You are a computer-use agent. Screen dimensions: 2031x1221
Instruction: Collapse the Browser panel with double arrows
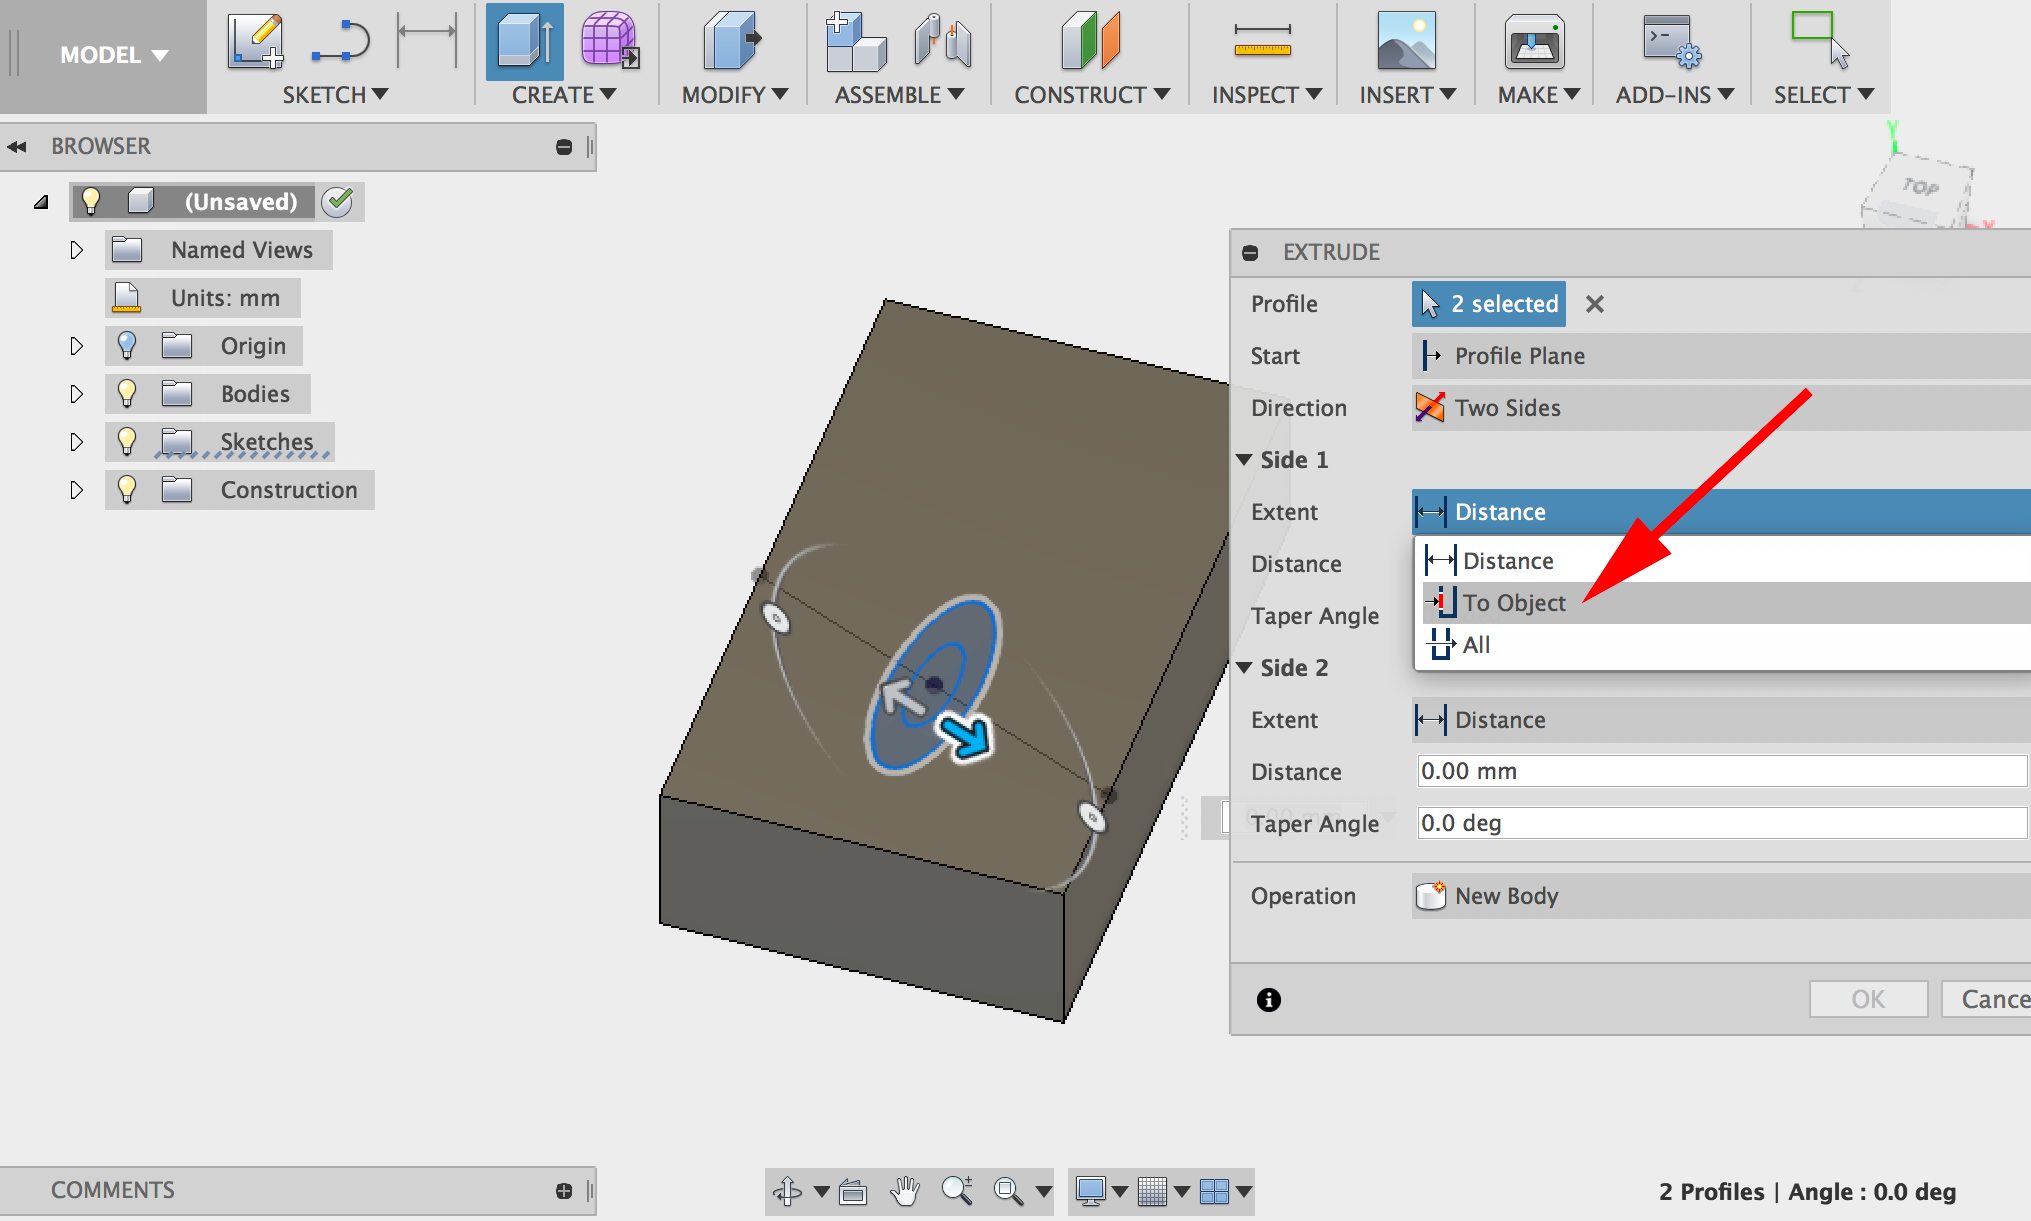point(17,147)
